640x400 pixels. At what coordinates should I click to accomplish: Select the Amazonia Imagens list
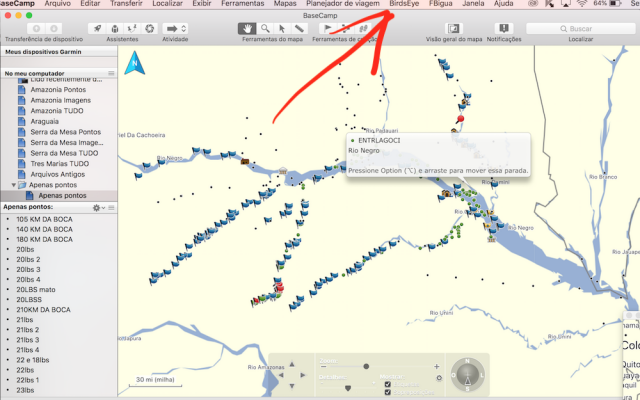[x=59, y=100]
